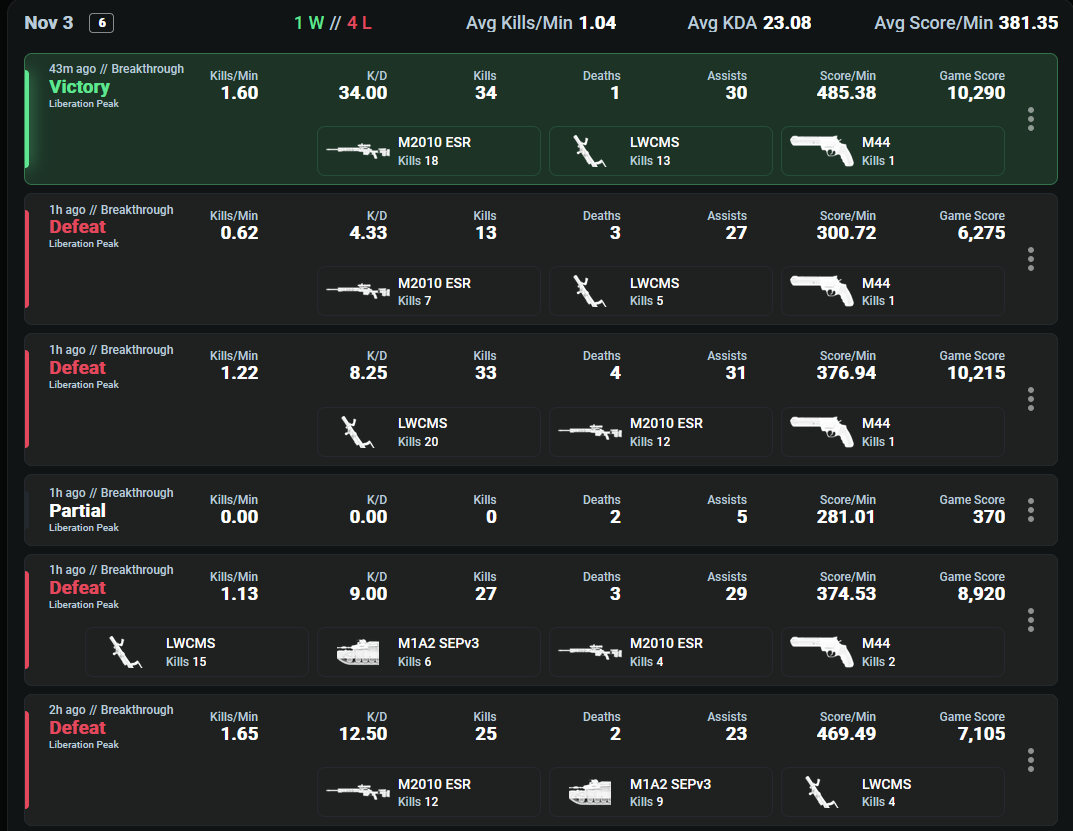Open the Defeat match with 0.62 Kills/Min

541,259
